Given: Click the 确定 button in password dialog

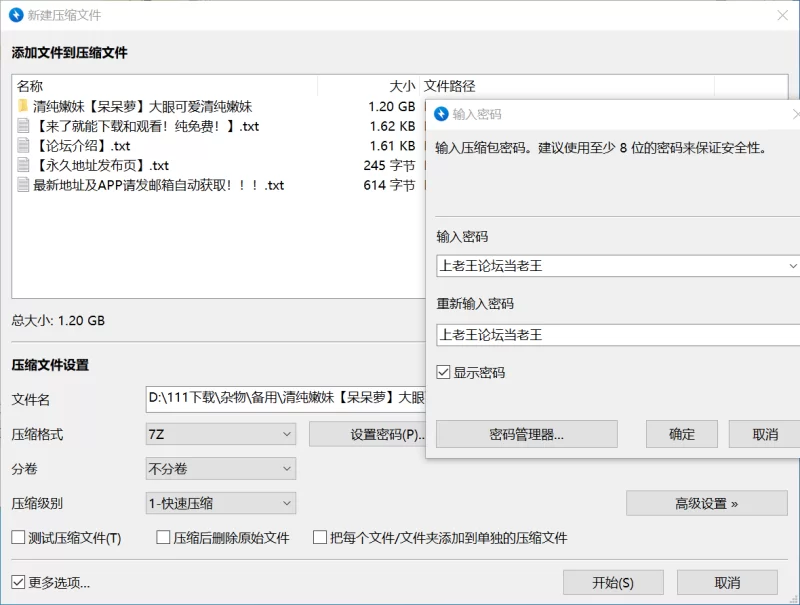Looking at the screenshot, I should pyautogui.click(x=681, y=434).
